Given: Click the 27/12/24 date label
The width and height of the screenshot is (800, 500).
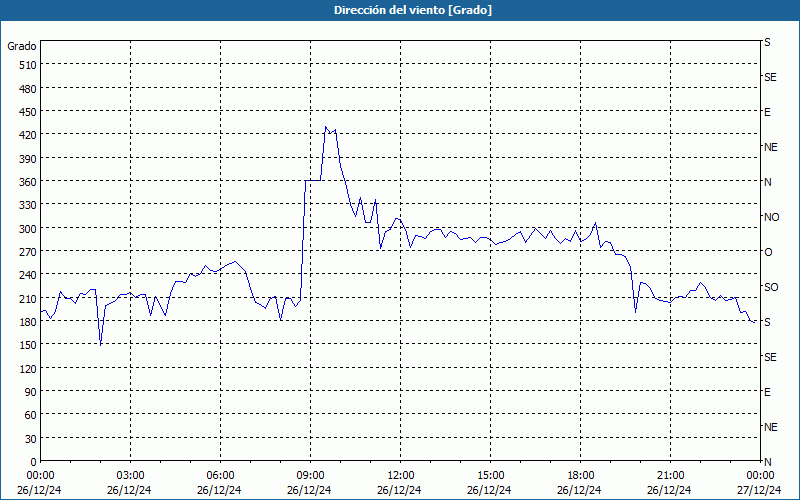Looking at the screenshot, I should pyautogui.click(x=759, y=490).
